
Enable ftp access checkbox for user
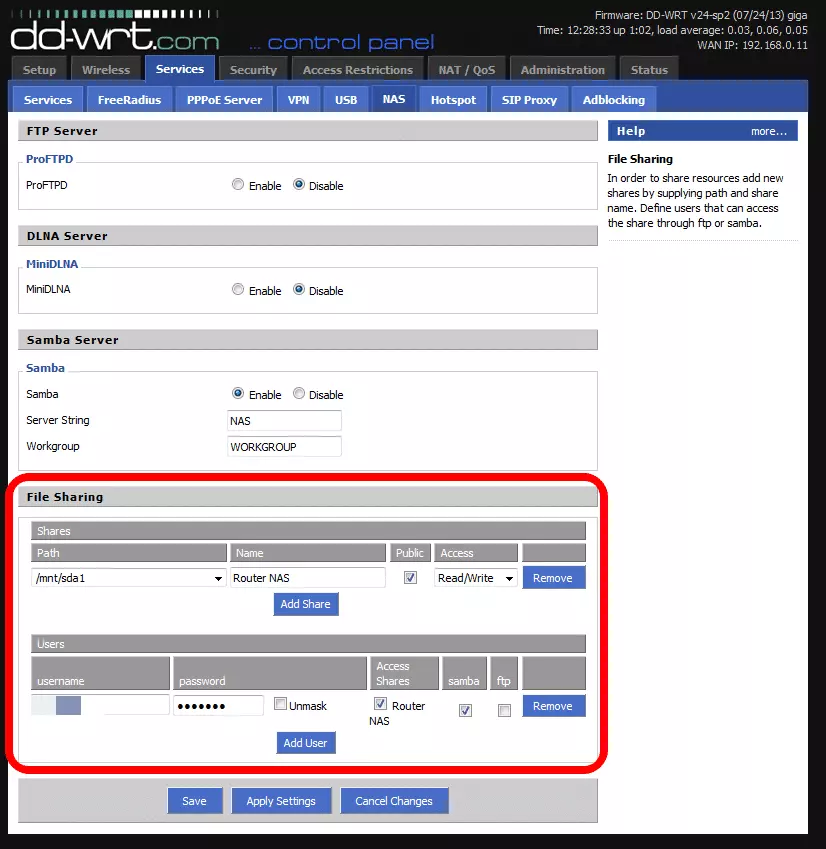point(504,710)
